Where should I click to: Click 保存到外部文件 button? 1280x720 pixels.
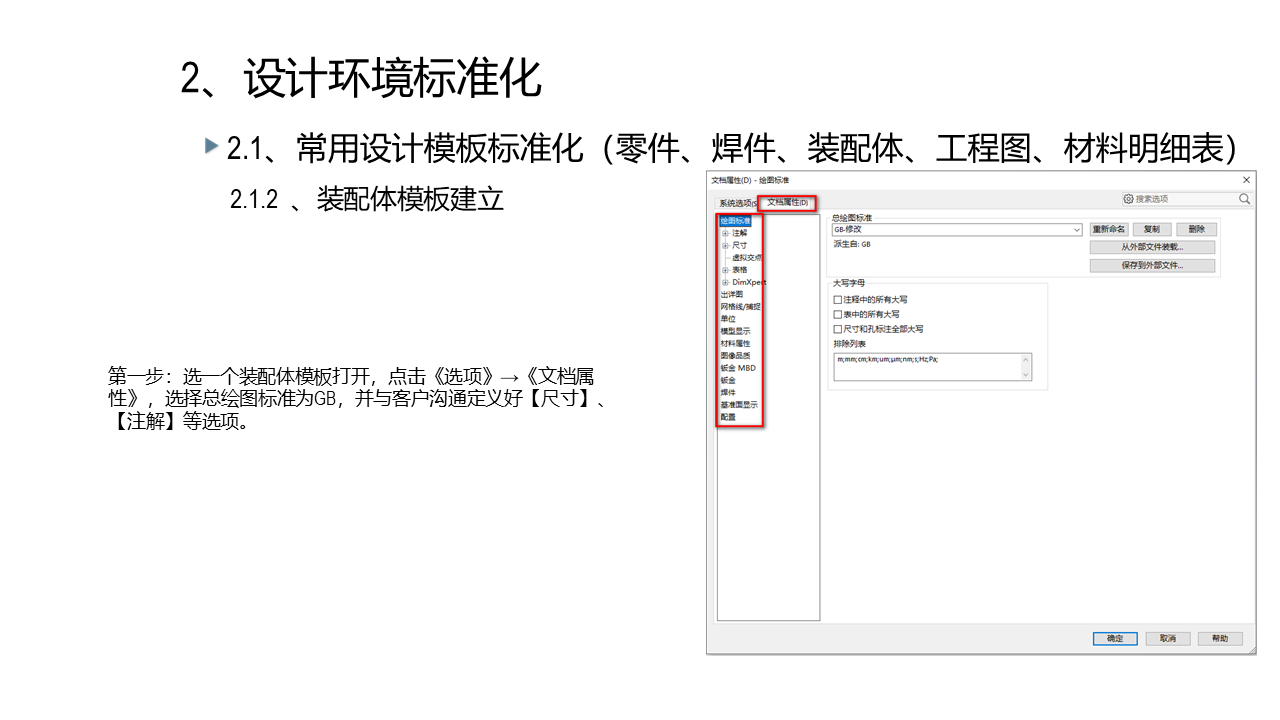pos(1152,266)
